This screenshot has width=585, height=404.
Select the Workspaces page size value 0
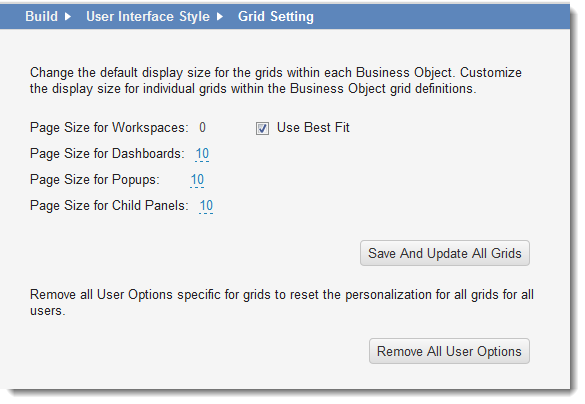[x=202, y=128]
